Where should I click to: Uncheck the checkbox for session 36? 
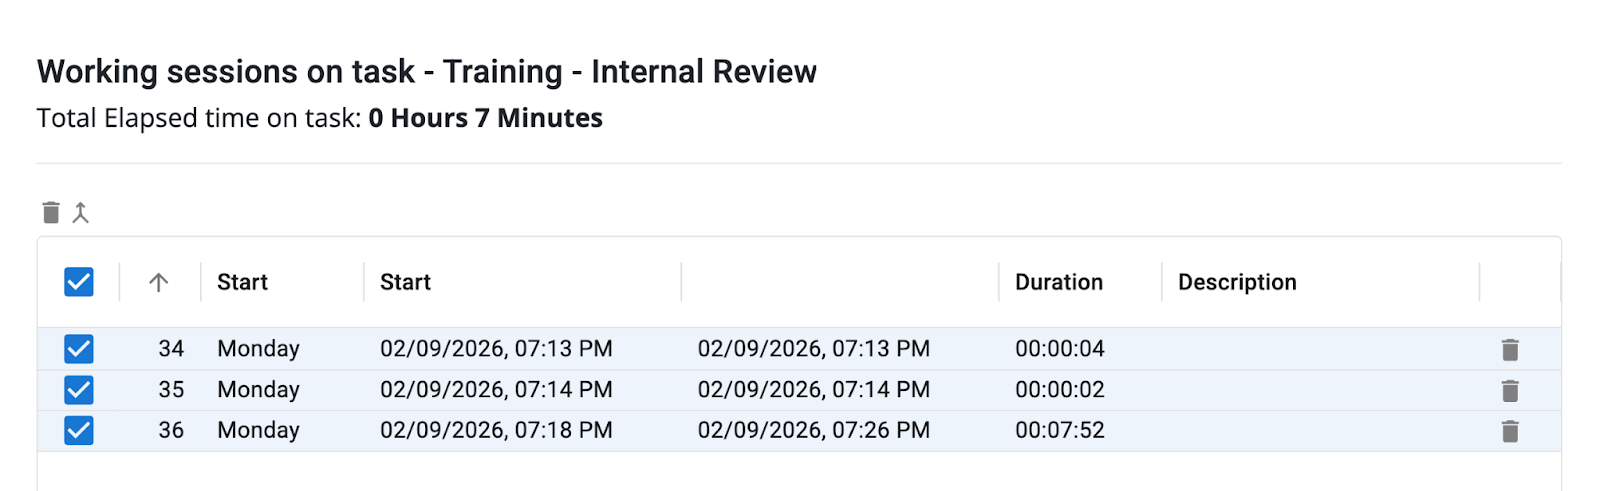(79, 431)
